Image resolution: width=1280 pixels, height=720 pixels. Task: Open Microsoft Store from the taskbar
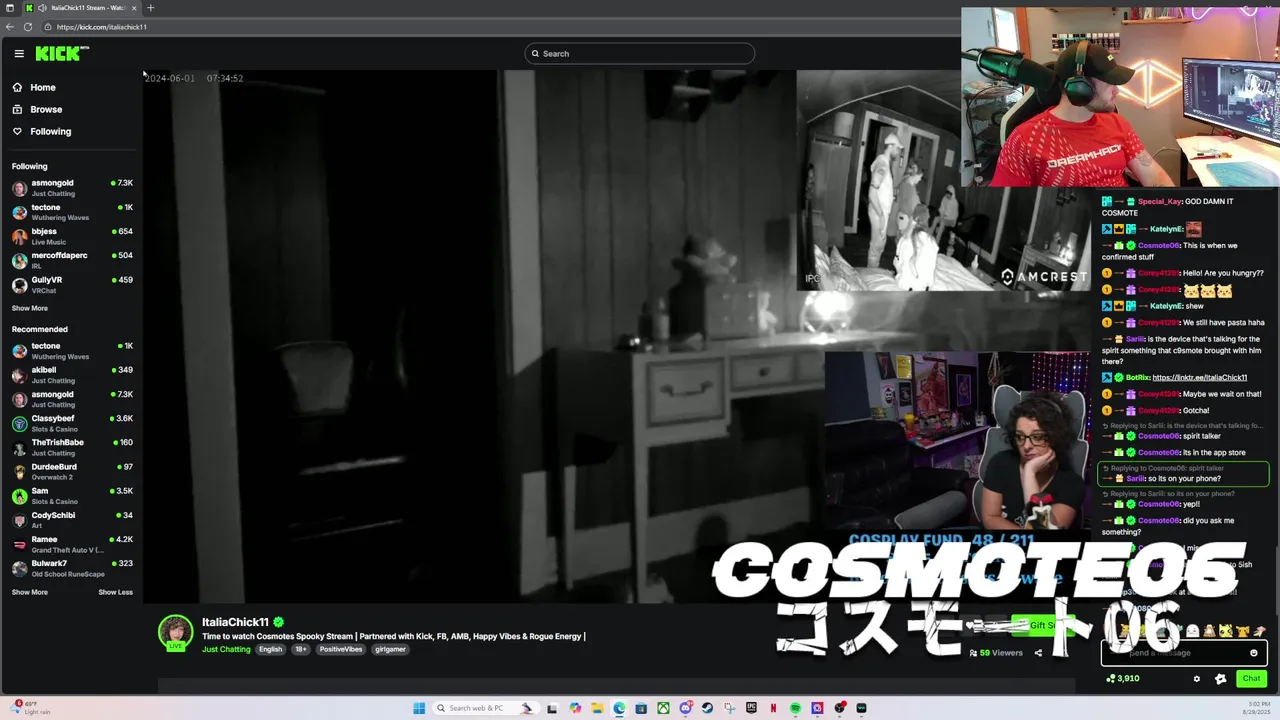[x=641, y=708]
